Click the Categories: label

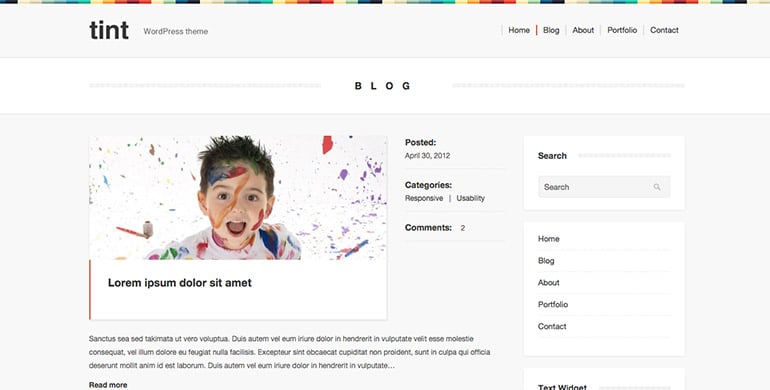click(x=428, y=185)
